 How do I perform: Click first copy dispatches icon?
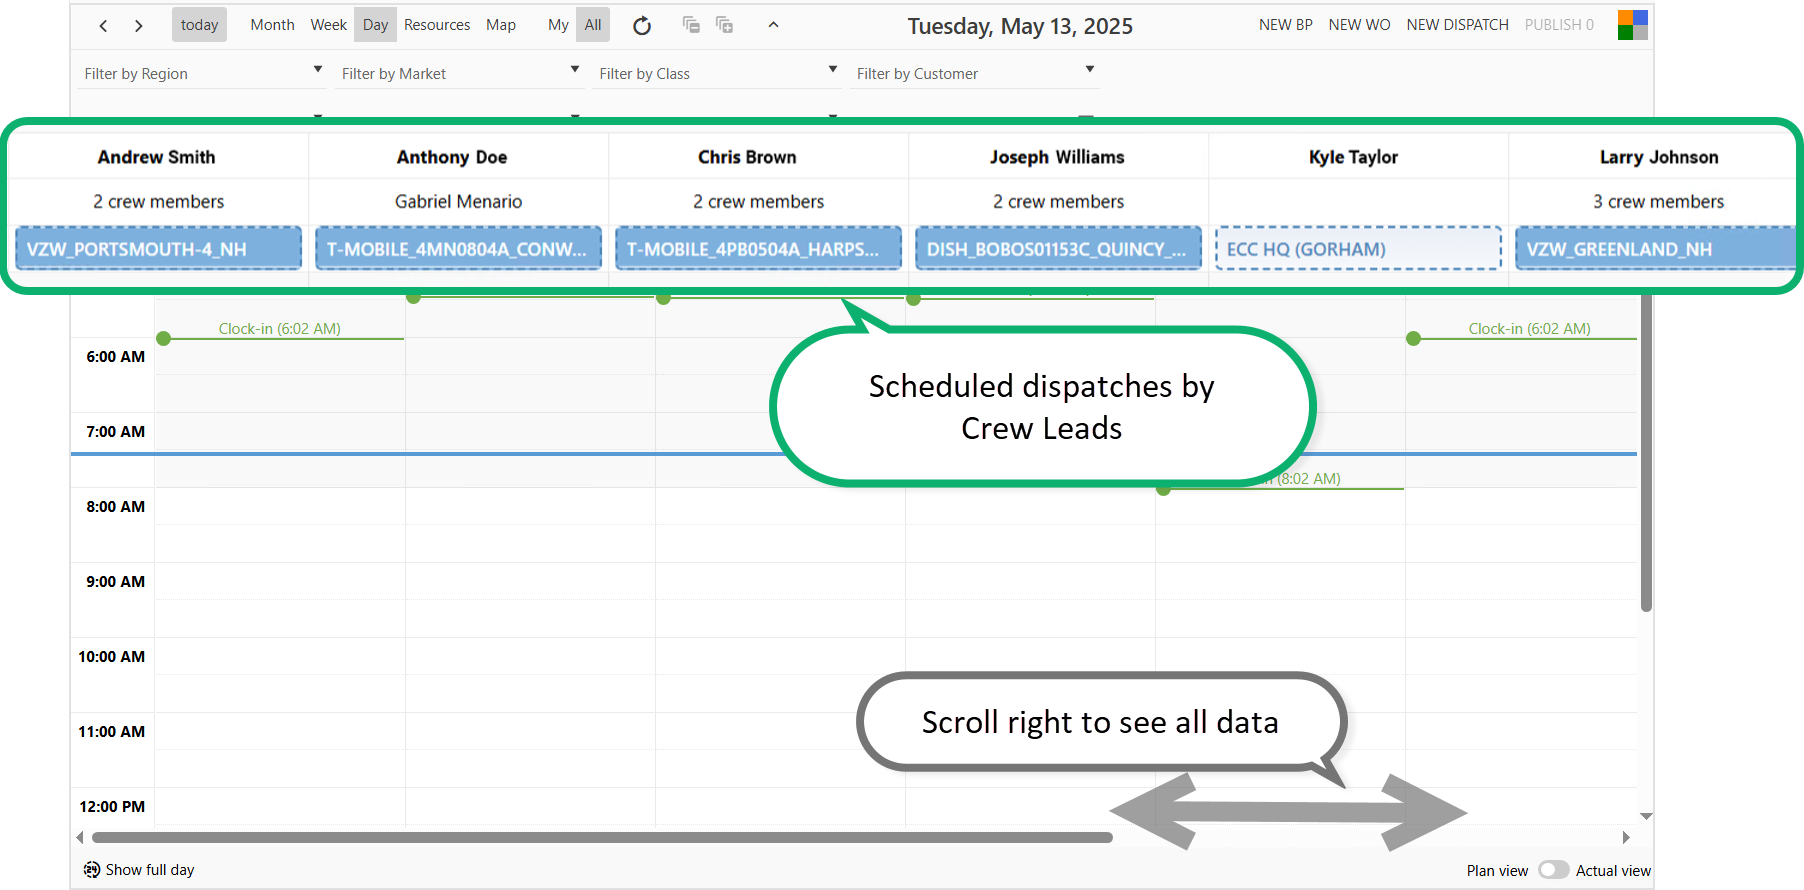(x=691, y=25)
